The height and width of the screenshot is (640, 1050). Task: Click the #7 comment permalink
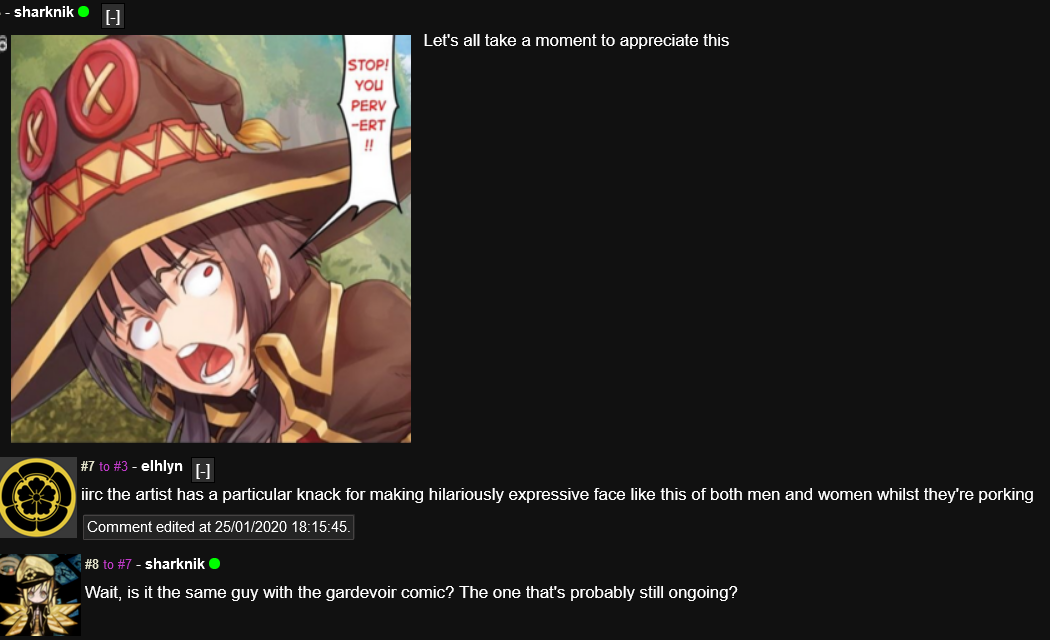88,466
